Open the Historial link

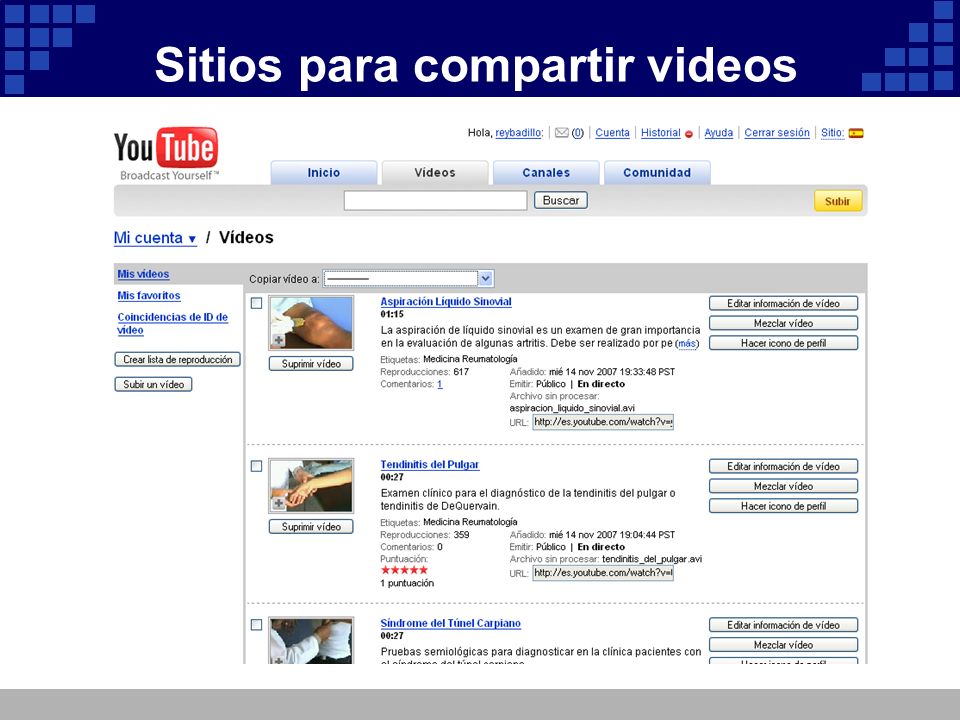[x=661, y=133]
